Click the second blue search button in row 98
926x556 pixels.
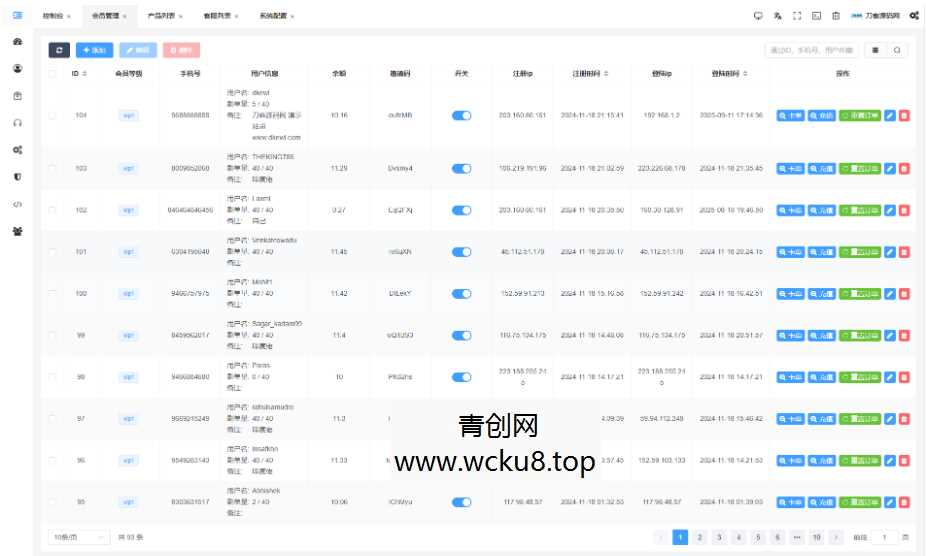[821, 377]
